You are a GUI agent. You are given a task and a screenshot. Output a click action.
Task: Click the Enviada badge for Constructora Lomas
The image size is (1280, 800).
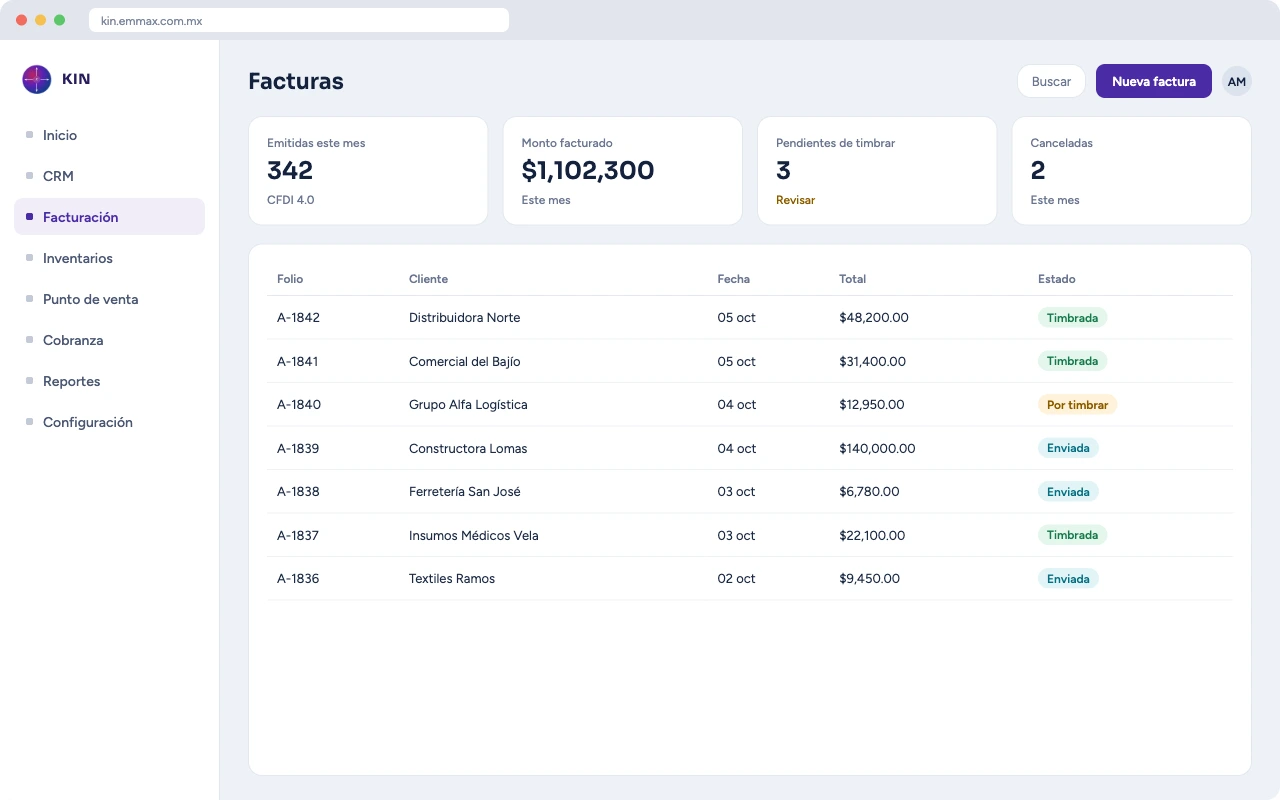(x=1068, y=448)
